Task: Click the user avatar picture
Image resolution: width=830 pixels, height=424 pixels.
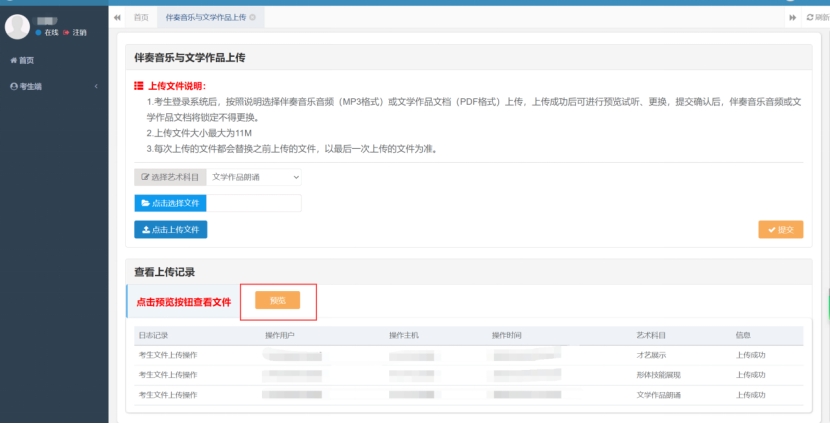Action: [17, 27]
